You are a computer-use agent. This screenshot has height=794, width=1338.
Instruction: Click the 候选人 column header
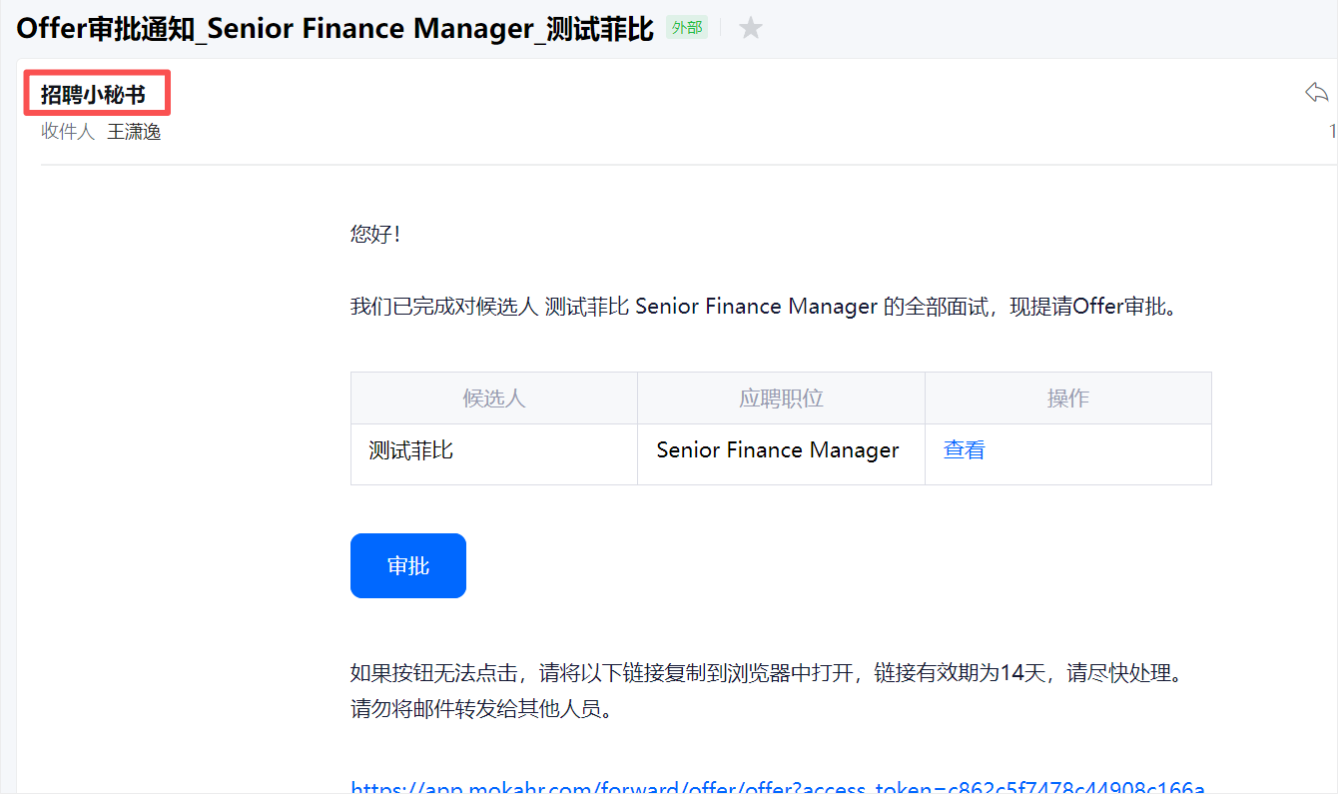point(494,398)
